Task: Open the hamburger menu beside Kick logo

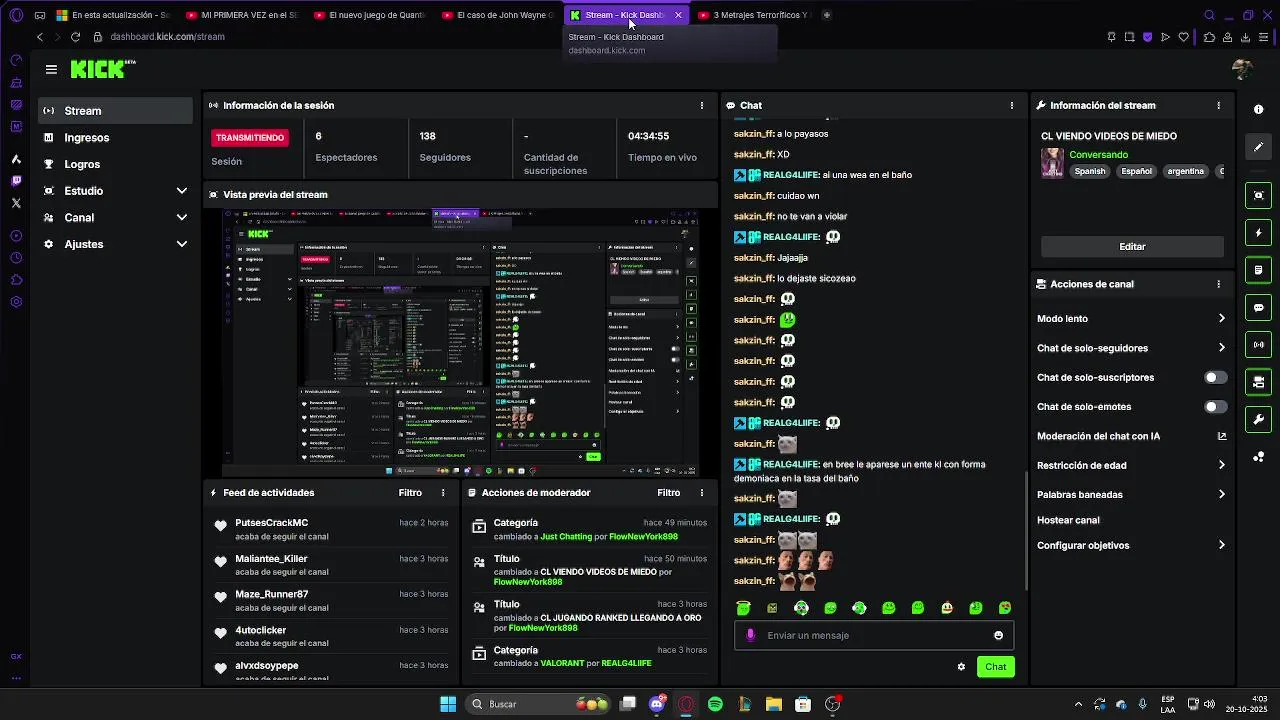Action: point(51,69)
